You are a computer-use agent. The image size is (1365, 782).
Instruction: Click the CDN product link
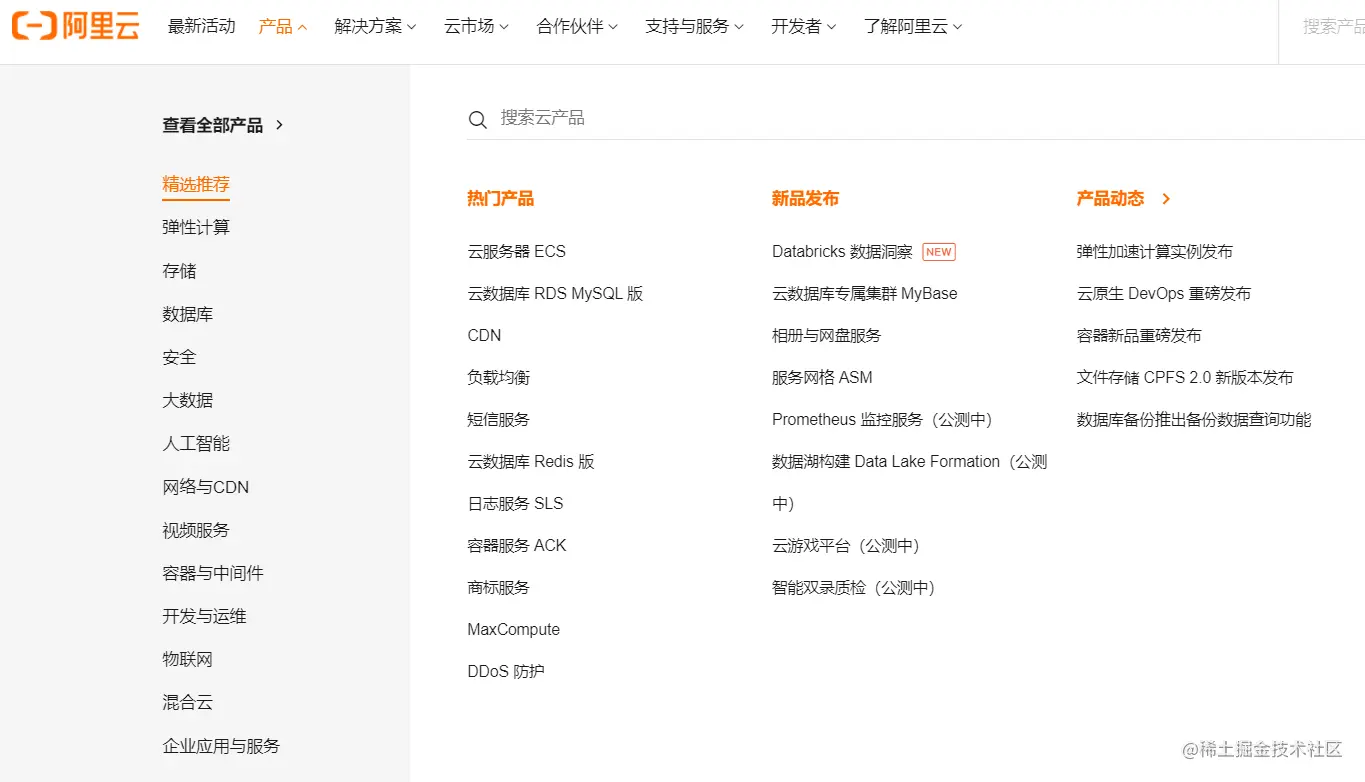coord(484,336)
